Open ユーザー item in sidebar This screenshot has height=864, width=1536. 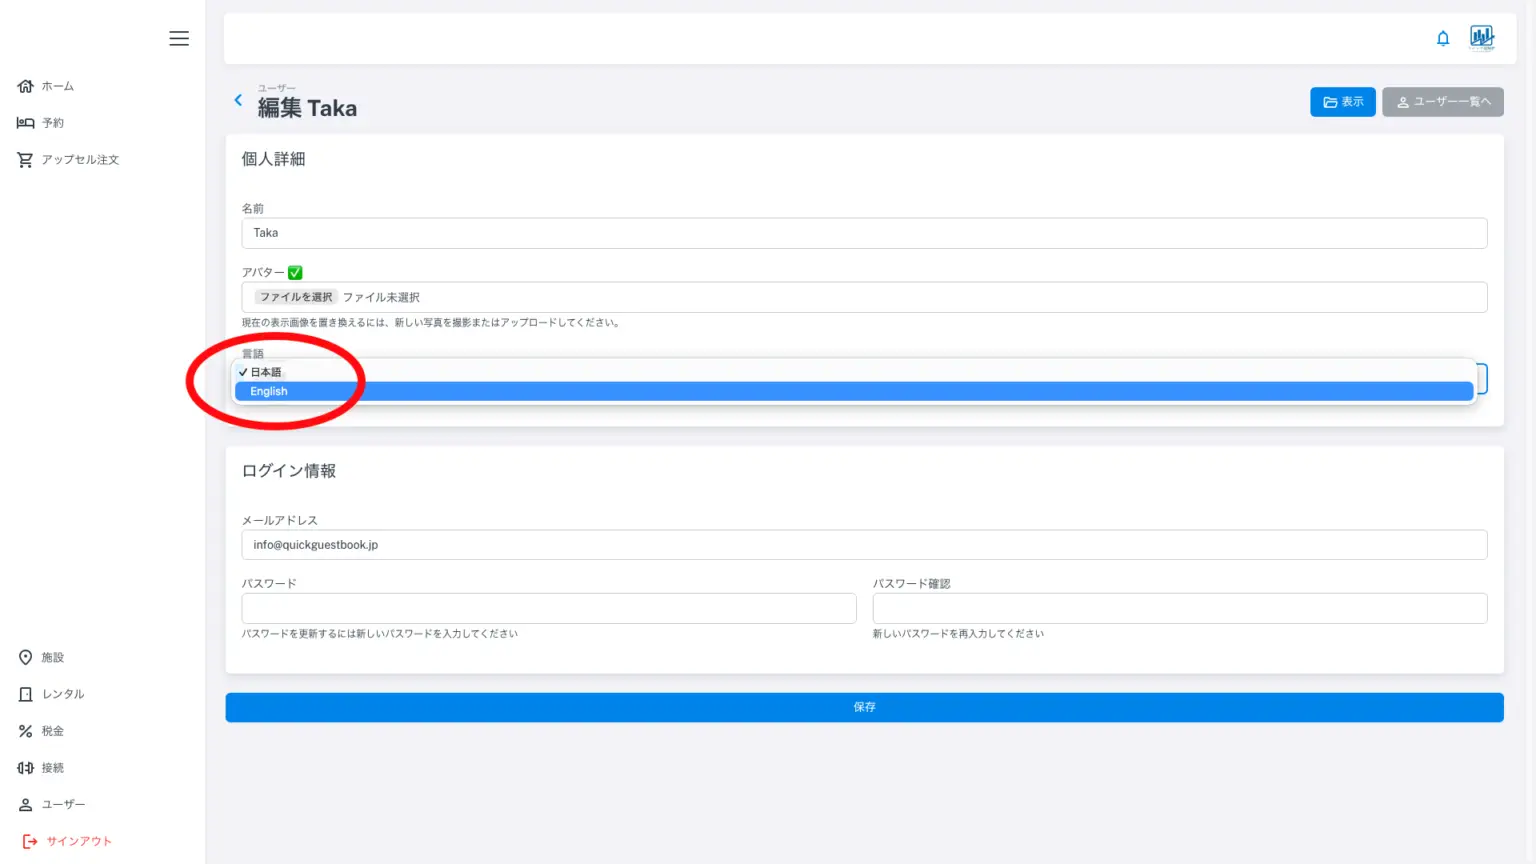(52, 804)
